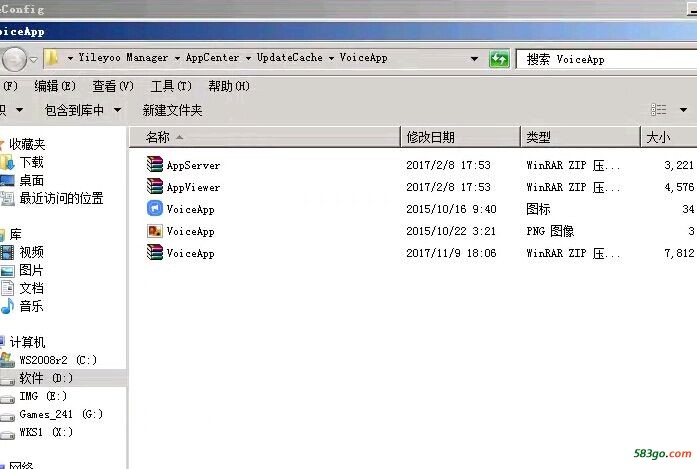Sort by the 修改日期 column header
Screen dimensions: 697x469
coord(461,137)
